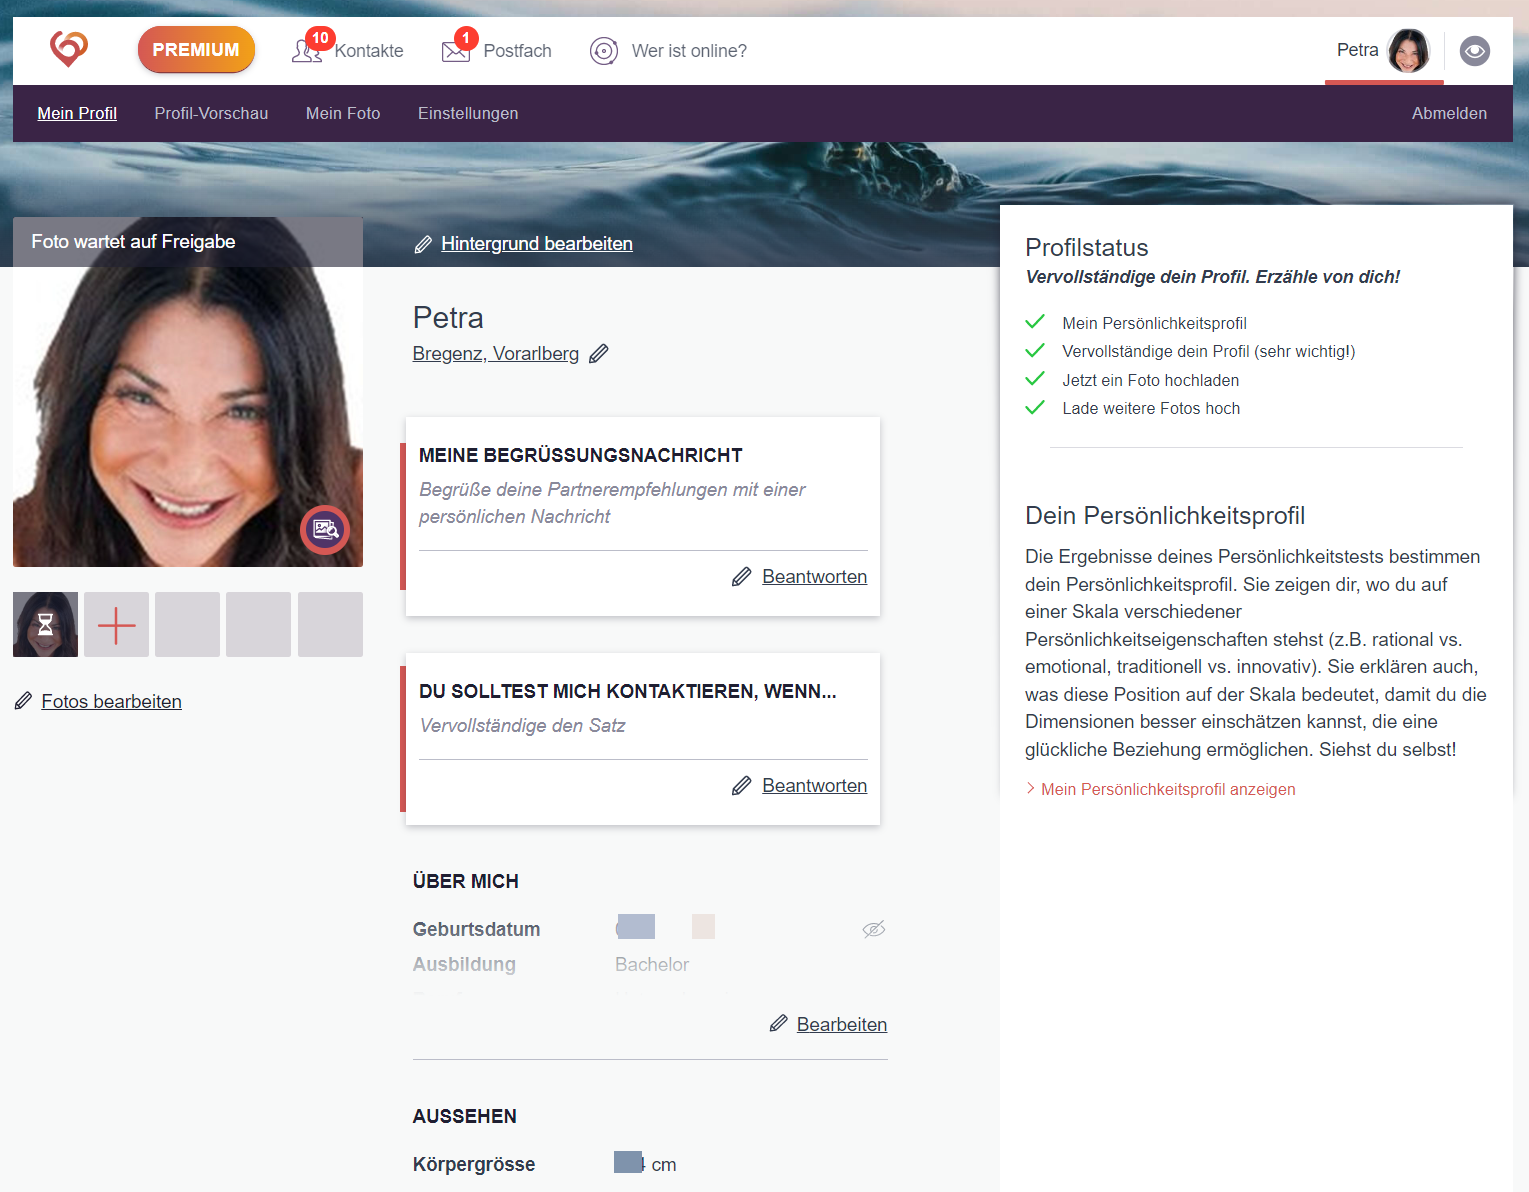
Task: Toggle the eye visibility icon in header
Action: pyautogui.click(x=1475, y=51)
